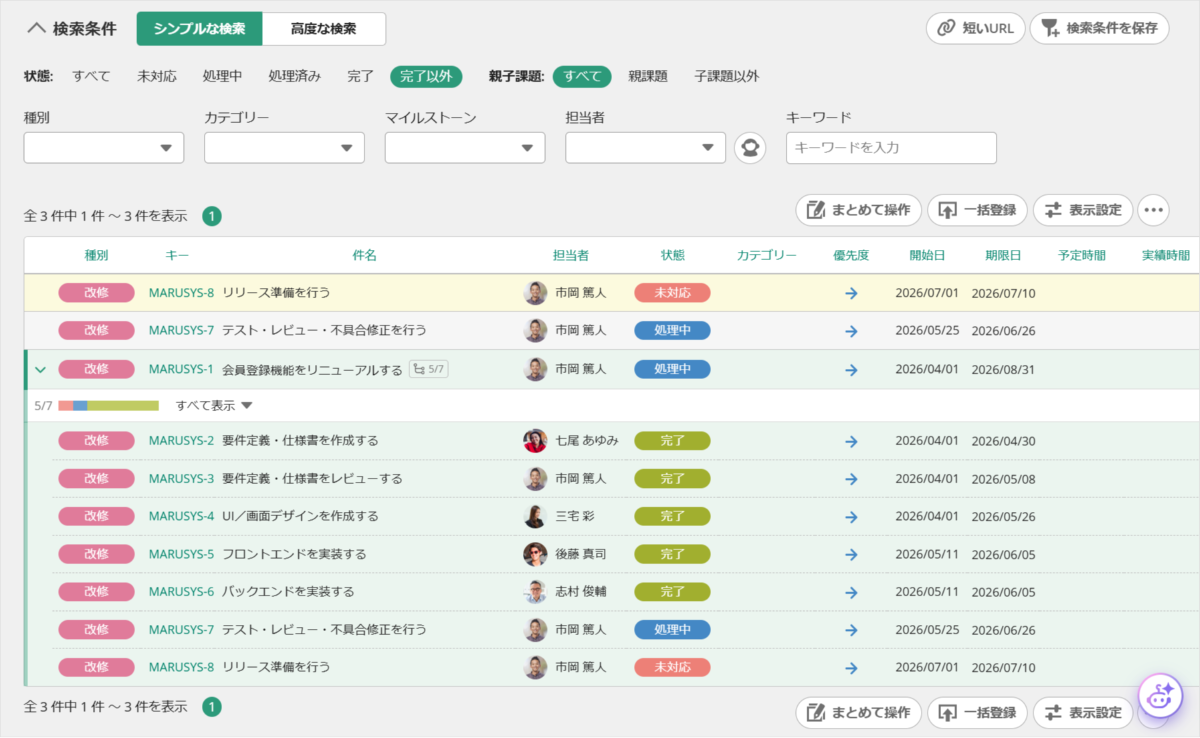Click 三宅 彩 avatar

(x=535, y=516)
